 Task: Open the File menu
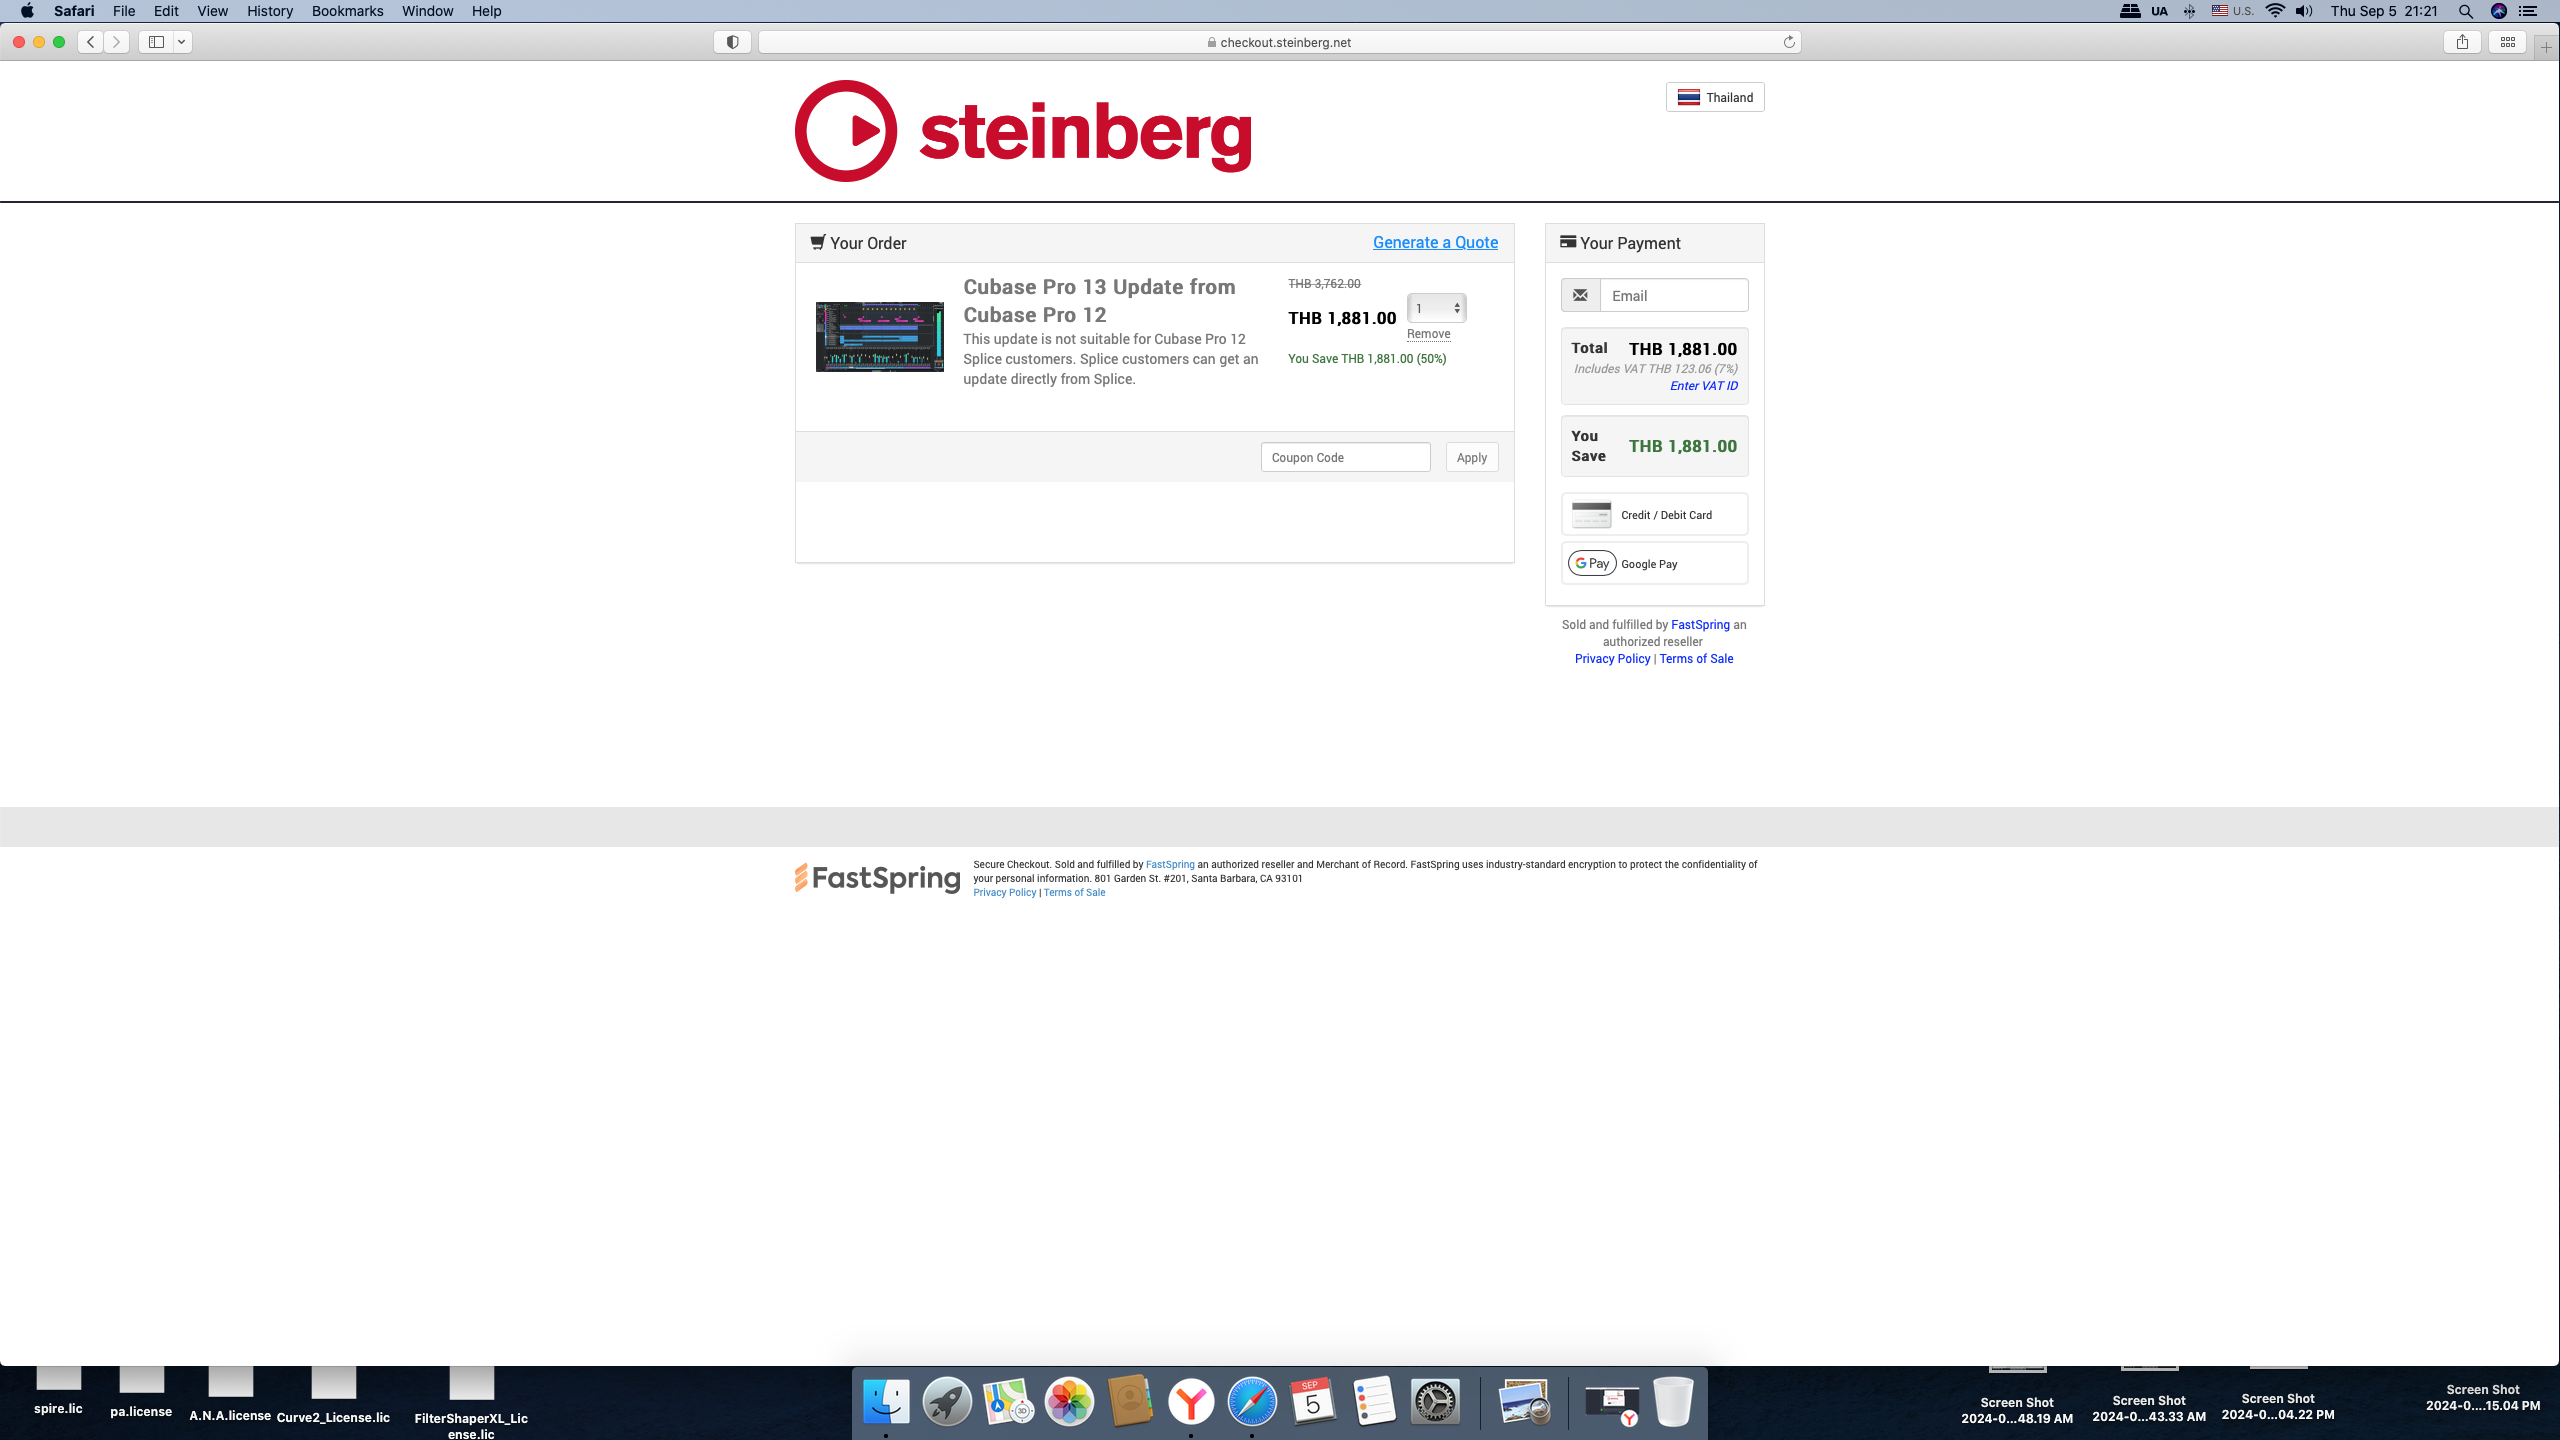pos(124,11)
